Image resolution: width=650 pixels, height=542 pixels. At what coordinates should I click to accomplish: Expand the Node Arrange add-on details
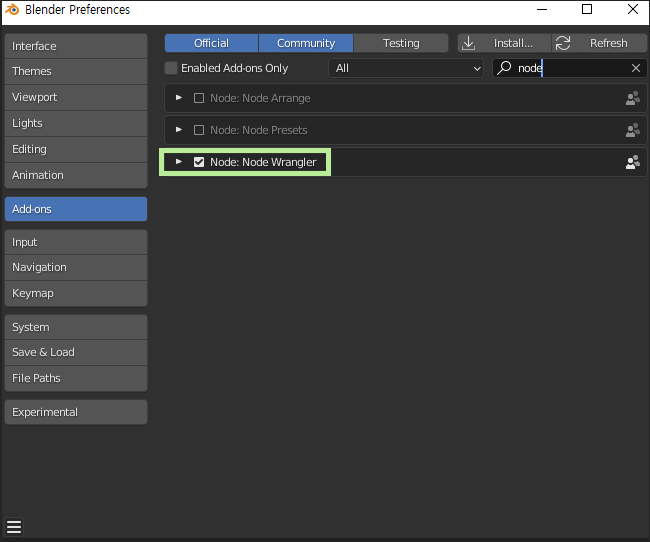pyautogui.click(x=179, y=98)
